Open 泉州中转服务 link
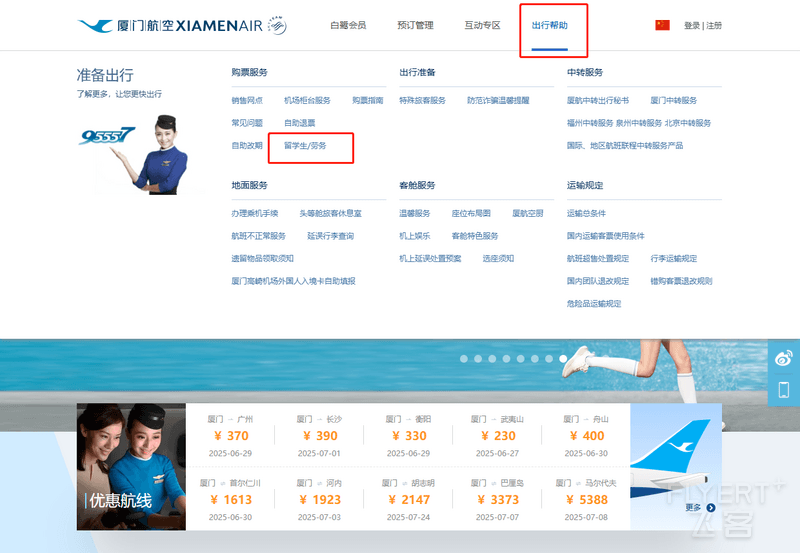This screenshot has width=800, height=553. [639, 123]
